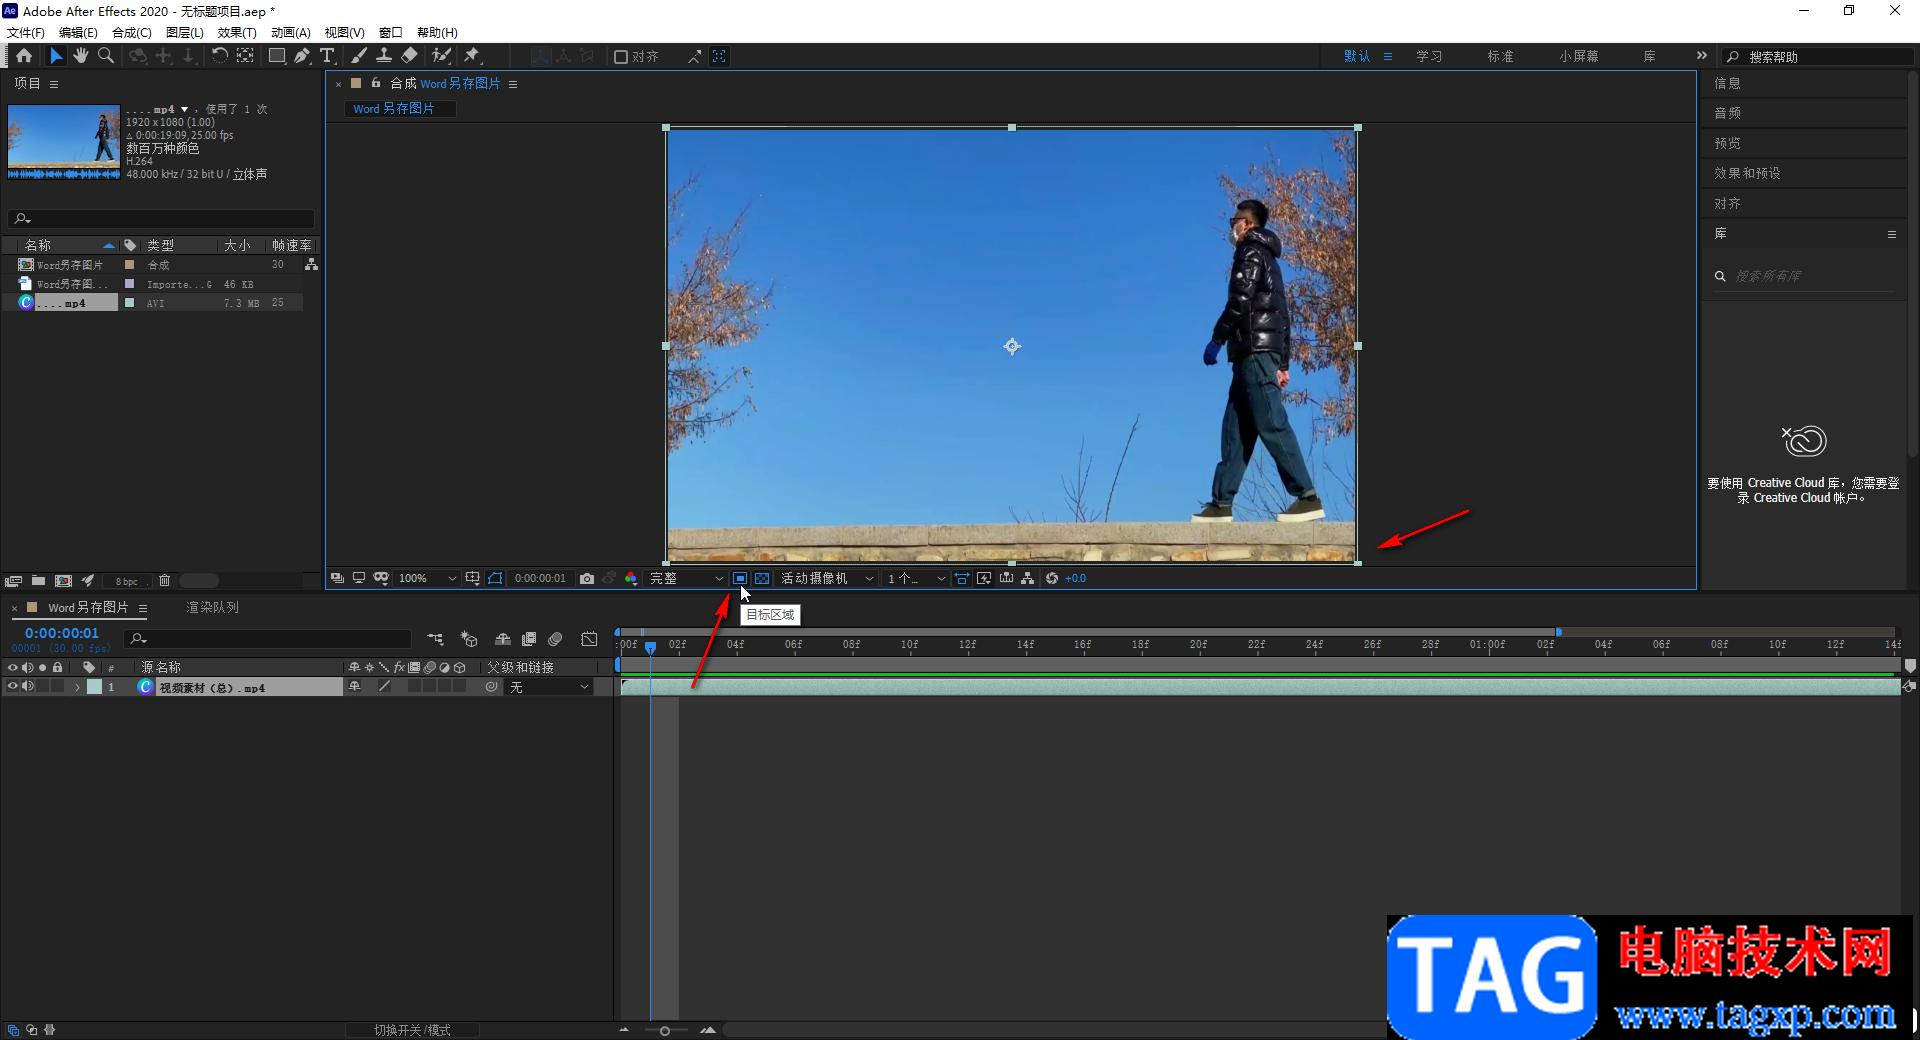This screenshot has width=1920, height=1040.
Task: Mute audio of the 视频素材 layer
Action: 28,687
